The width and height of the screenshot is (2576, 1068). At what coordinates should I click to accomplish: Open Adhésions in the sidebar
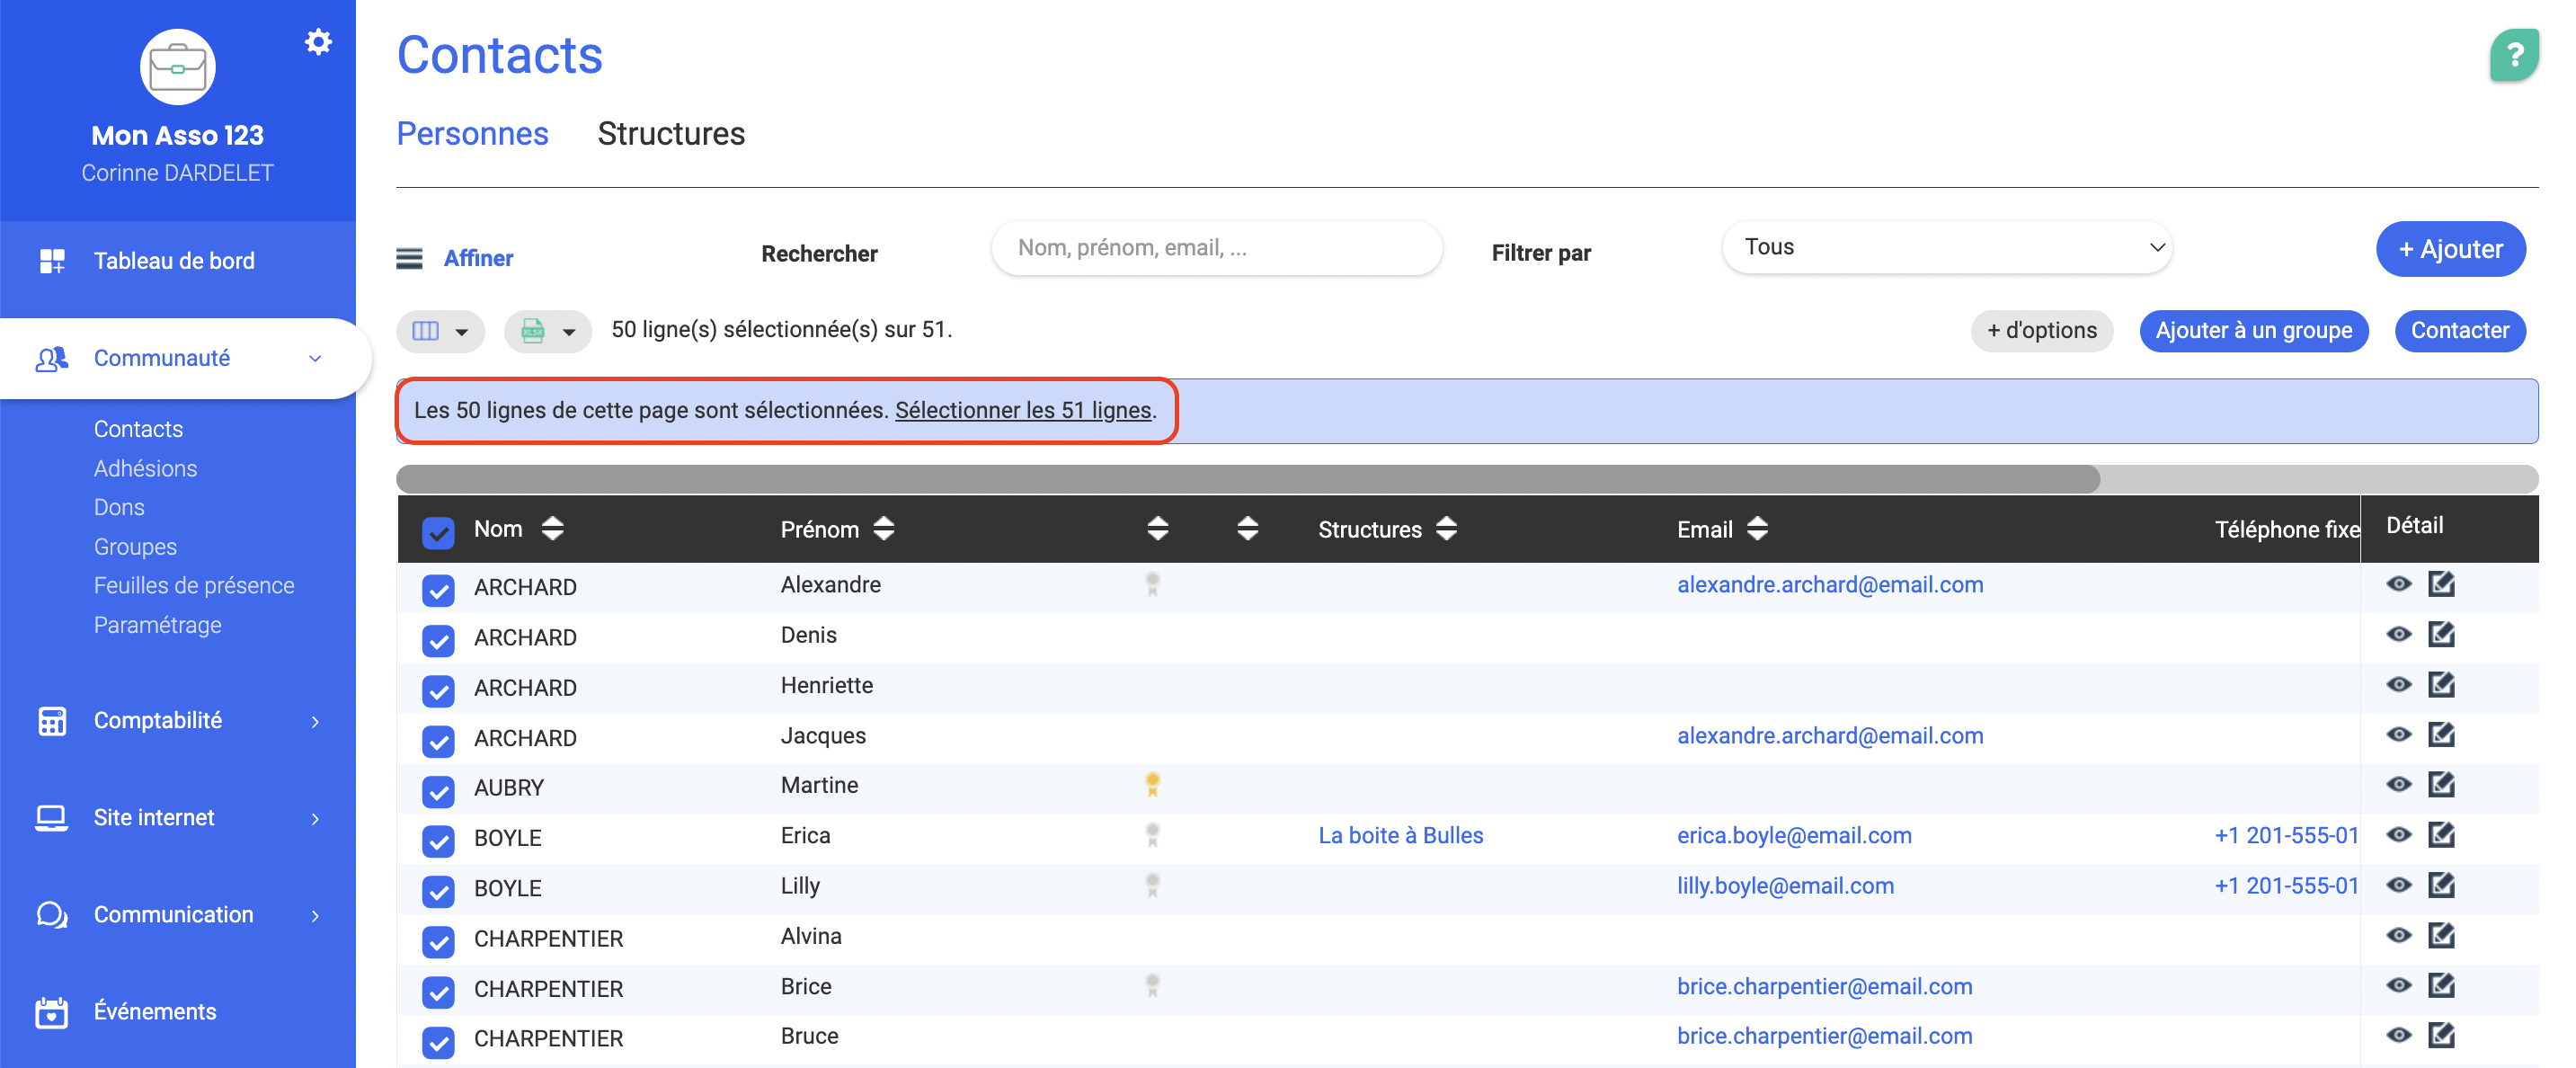(x=145, y=468)
